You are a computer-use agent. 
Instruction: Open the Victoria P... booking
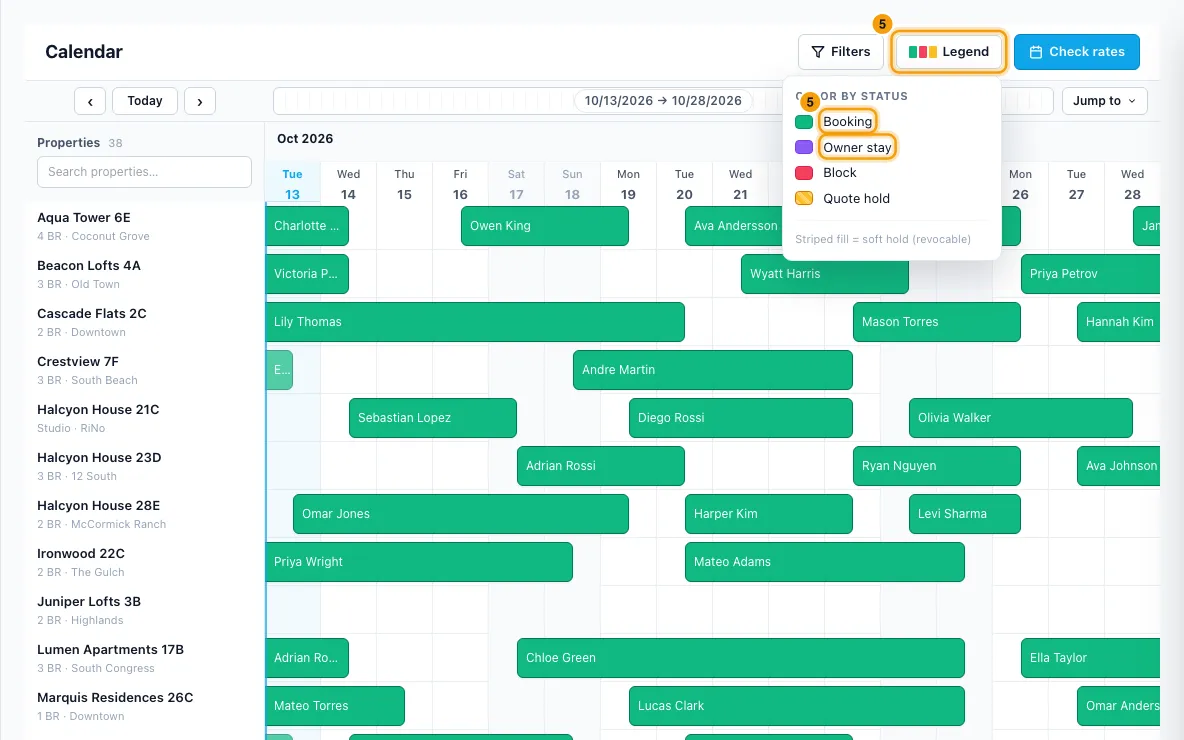click(307, 274)
